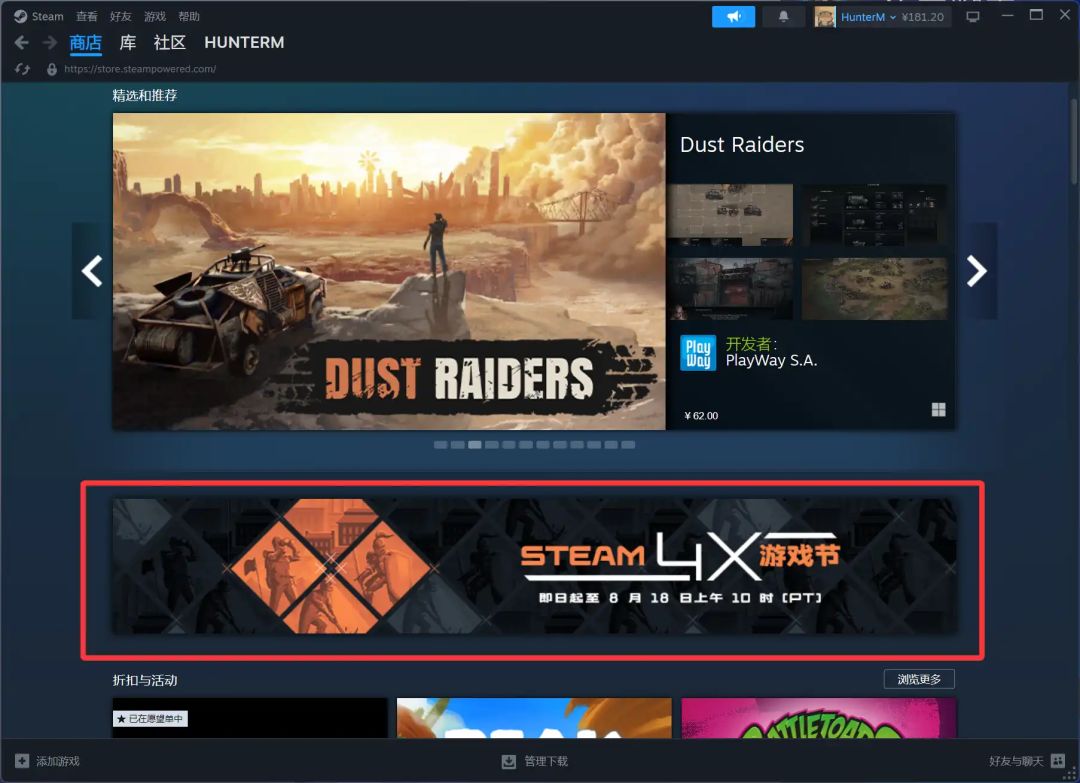Switch to the 库 tab

(x=127, y=43)
